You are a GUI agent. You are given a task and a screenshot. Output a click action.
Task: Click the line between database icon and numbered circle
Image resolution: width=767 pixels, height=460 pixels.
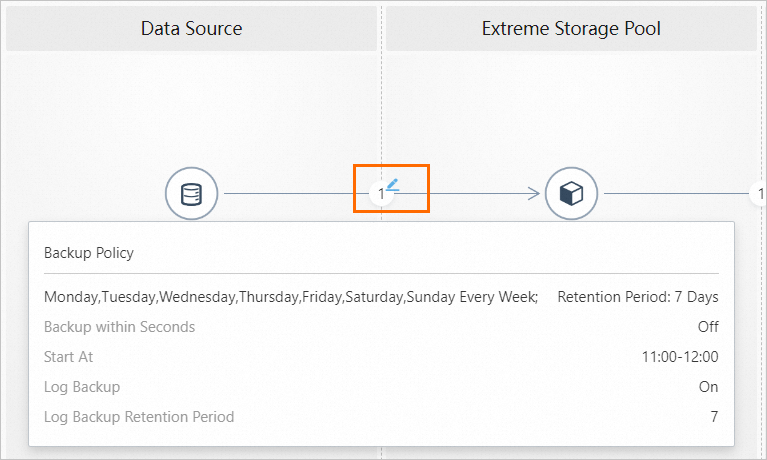295,194
